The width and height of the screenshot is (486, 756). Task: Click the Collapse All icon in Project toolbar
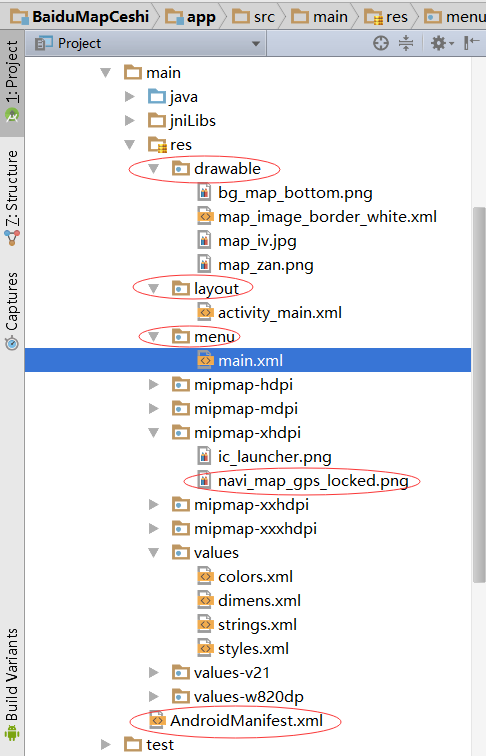(x=406, y=43)
